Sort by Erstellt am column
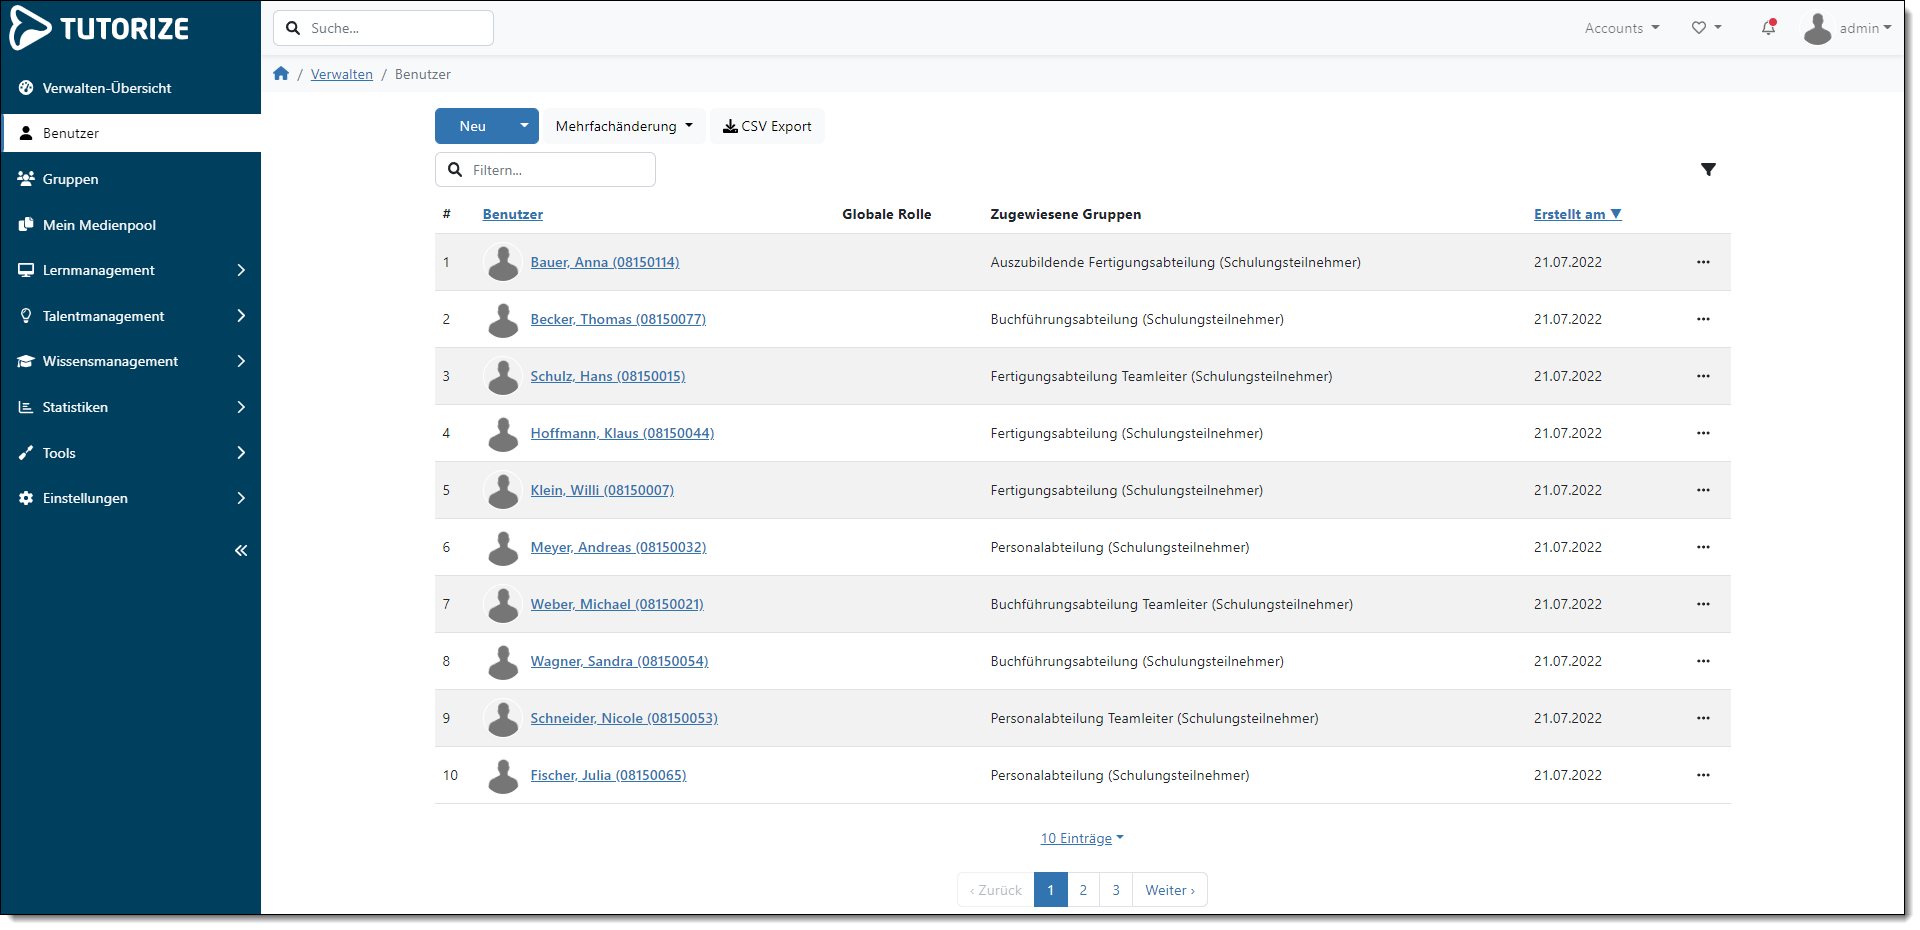 click(x=1577, y=213)
